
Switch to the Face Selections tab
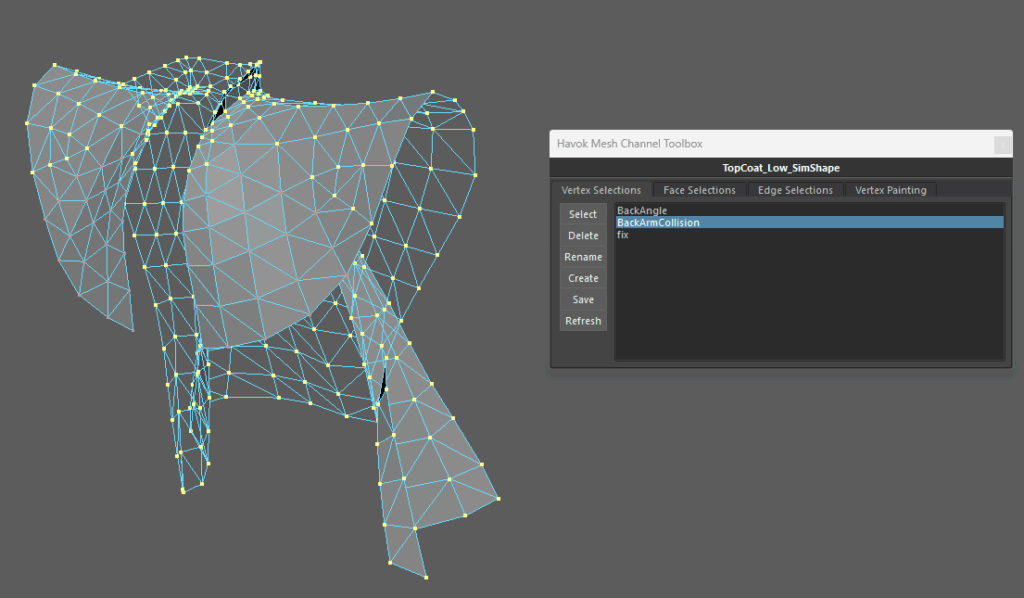click(x=699, y=190)
